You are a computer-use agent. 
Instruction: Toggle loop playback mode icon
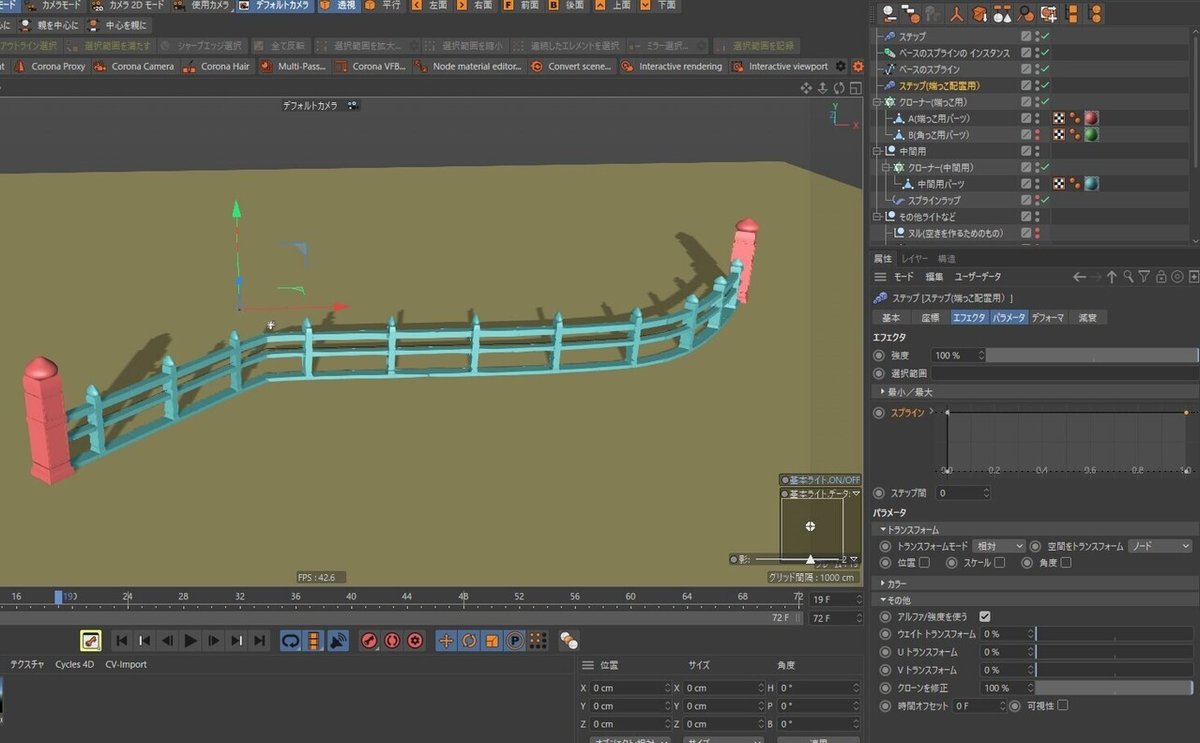click(x=291, y=640)
